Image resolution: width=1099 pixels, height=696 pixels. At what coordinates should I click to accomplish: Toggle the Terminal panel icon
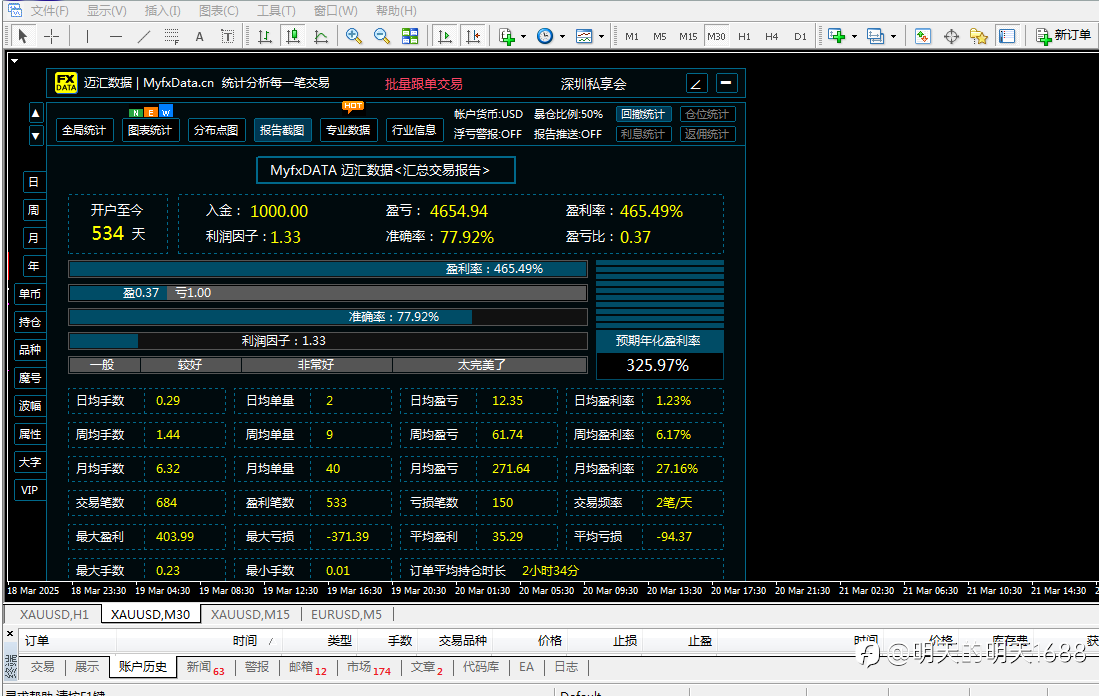pos(1007,36)
